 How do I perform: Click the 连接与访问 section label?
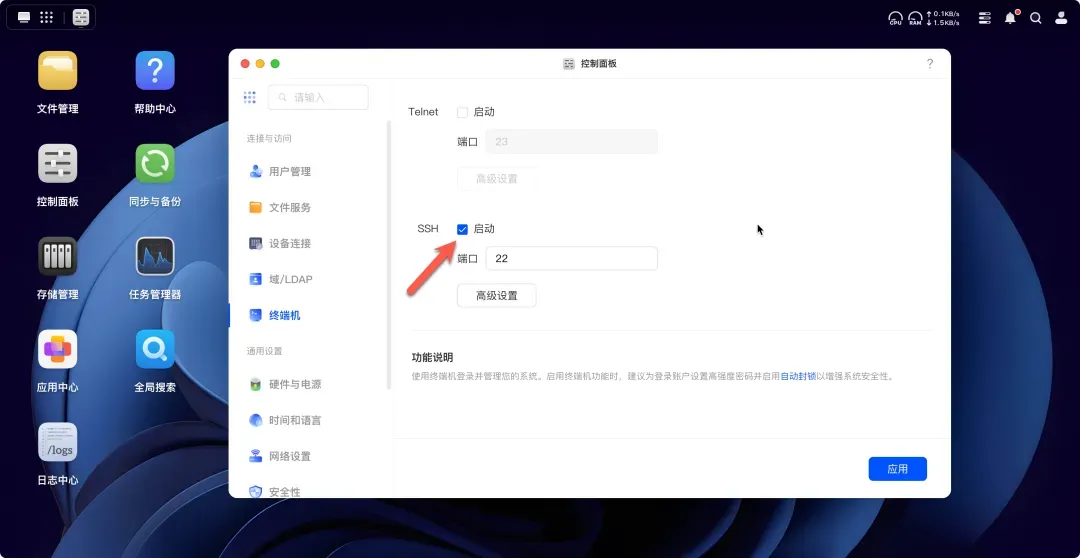tap(269, 138)
